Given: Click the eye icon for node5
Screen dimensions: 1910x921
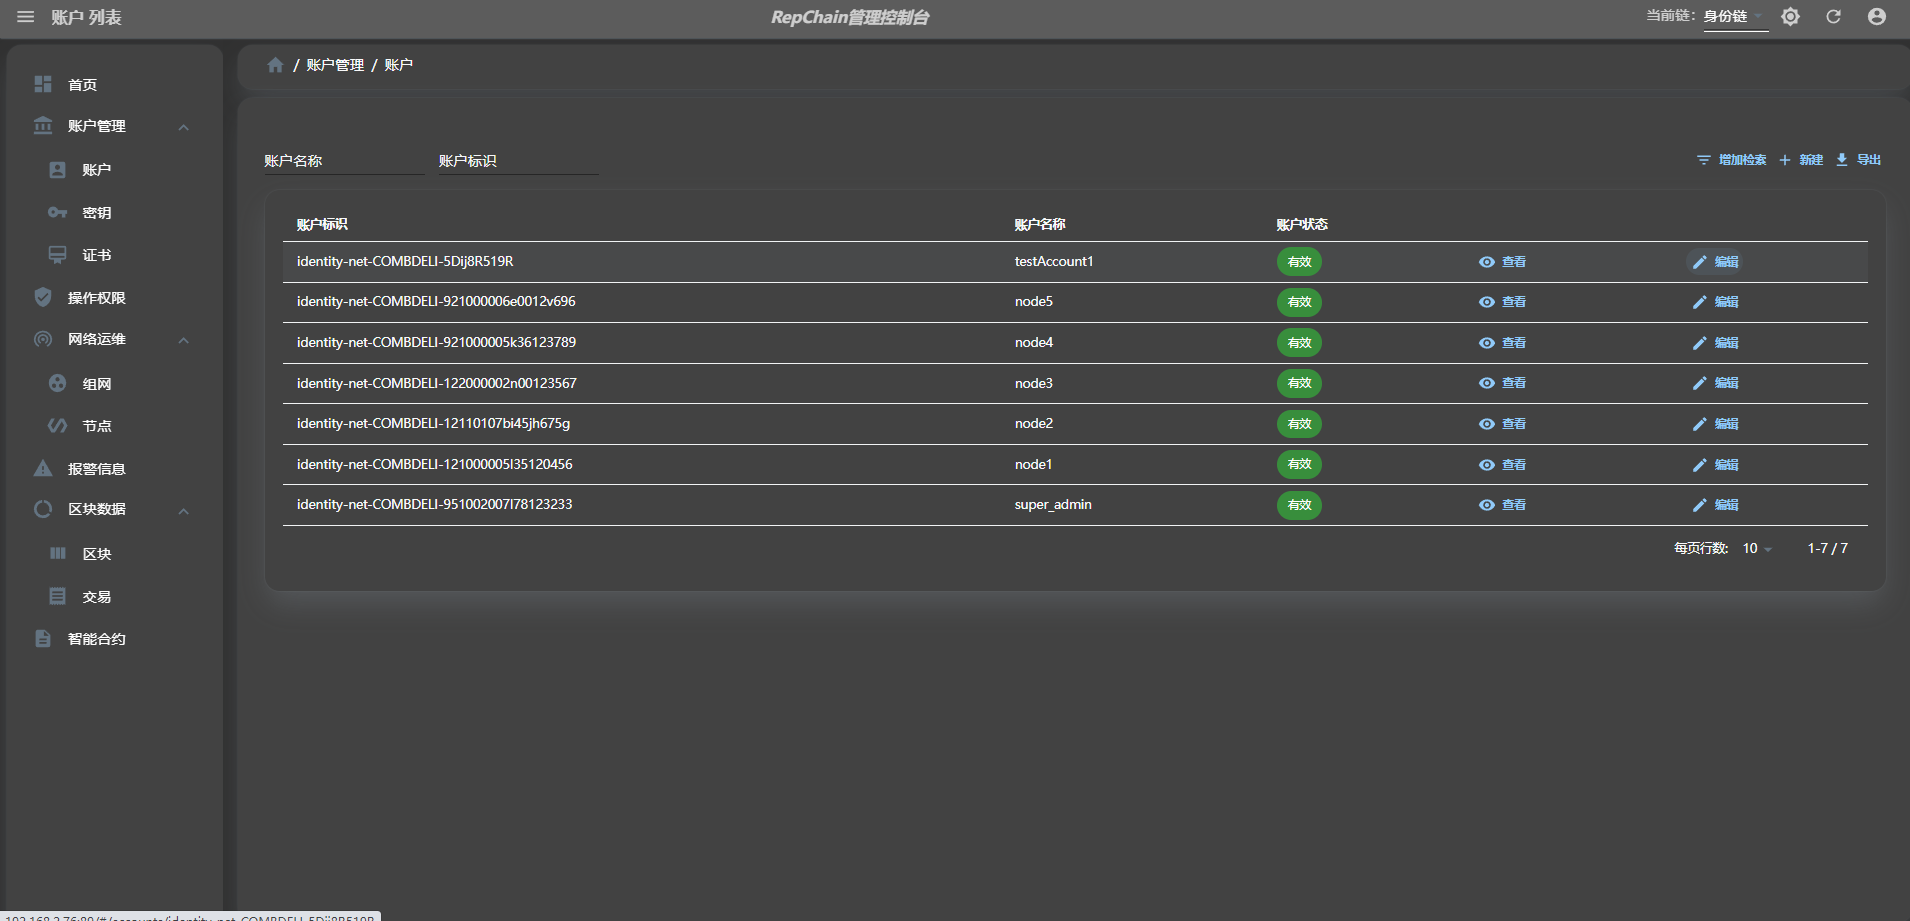Looking at the screenshot, I should (1487, 302).
